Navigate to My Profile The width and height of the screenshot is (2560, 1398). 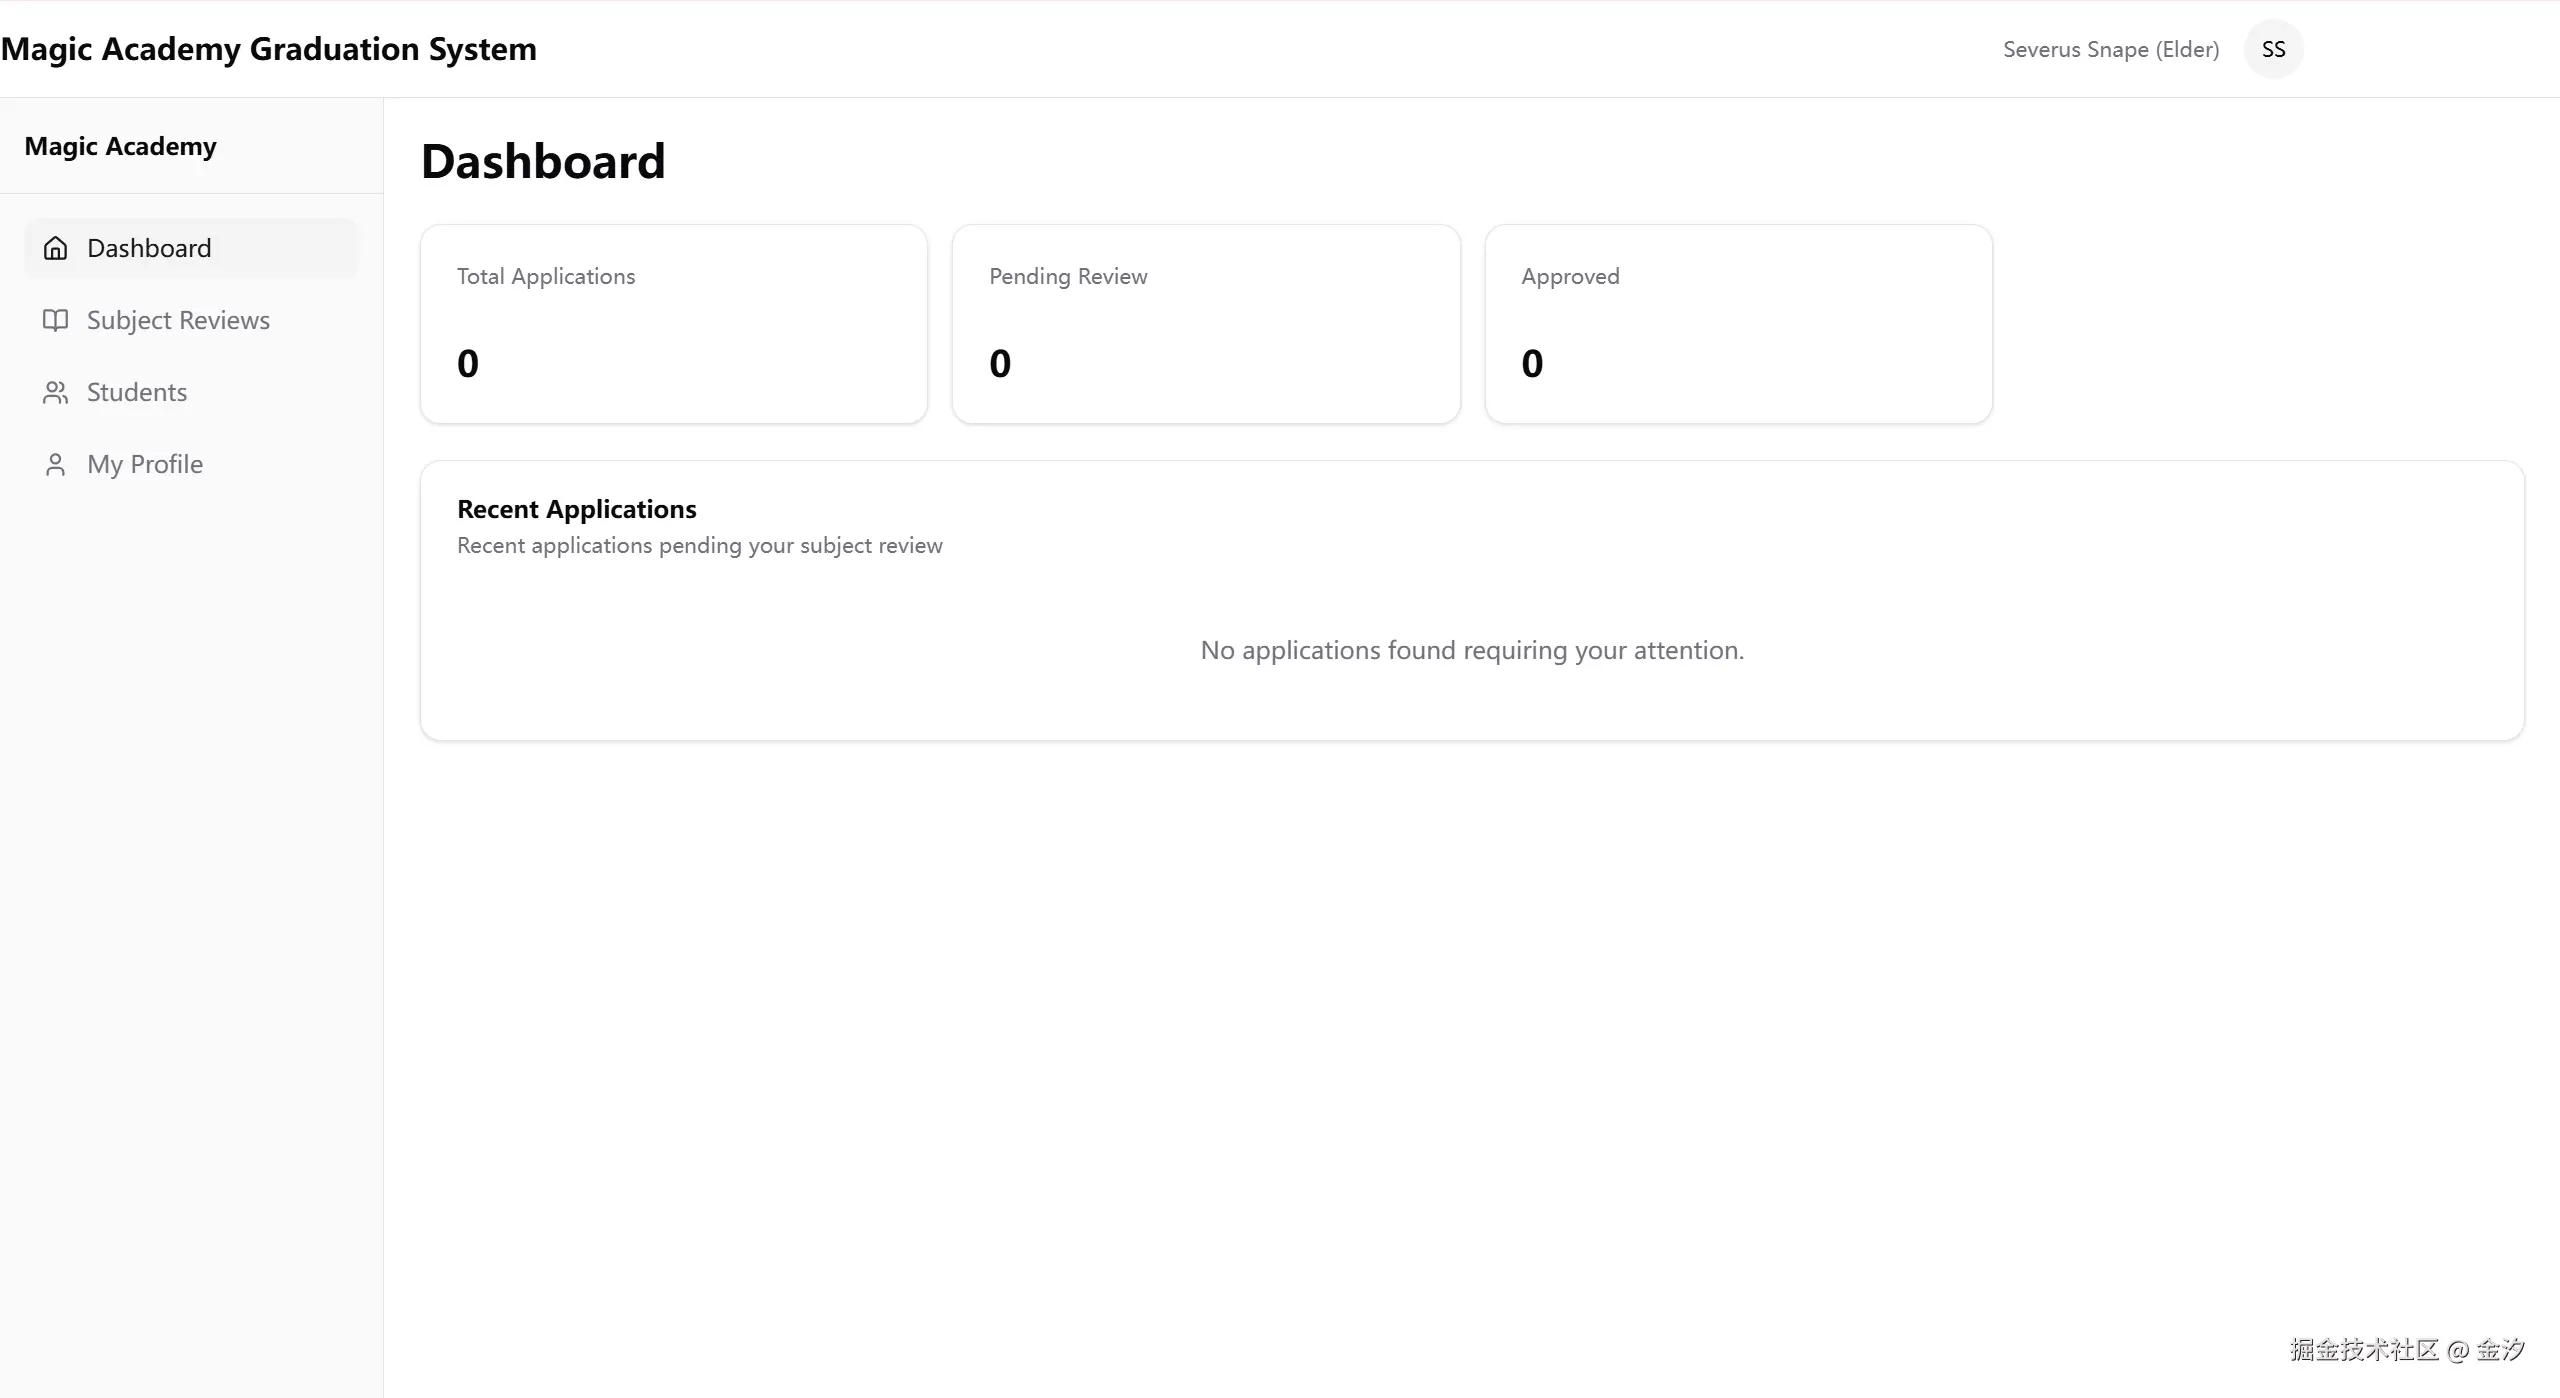click(x=145, y=464)
